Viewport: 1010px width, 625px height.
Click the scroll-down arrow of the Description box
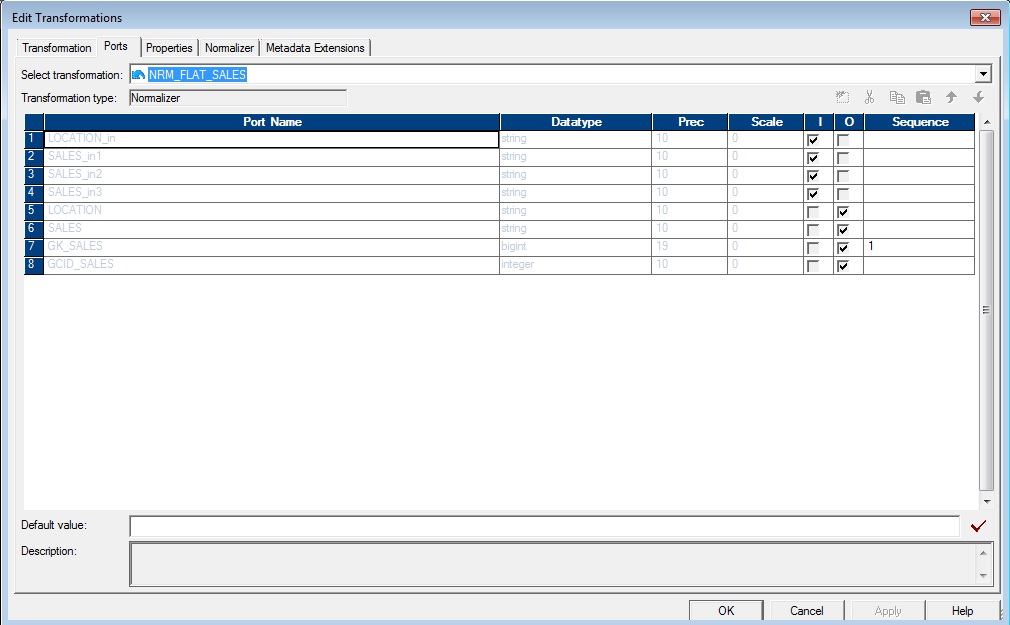point(985,578)
